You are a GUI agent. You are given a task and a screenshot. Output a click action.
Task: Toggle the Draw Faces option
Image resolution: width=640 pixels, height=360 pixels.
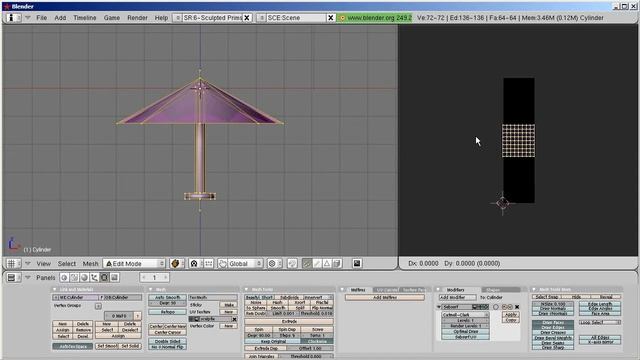(x=553, y=322)
